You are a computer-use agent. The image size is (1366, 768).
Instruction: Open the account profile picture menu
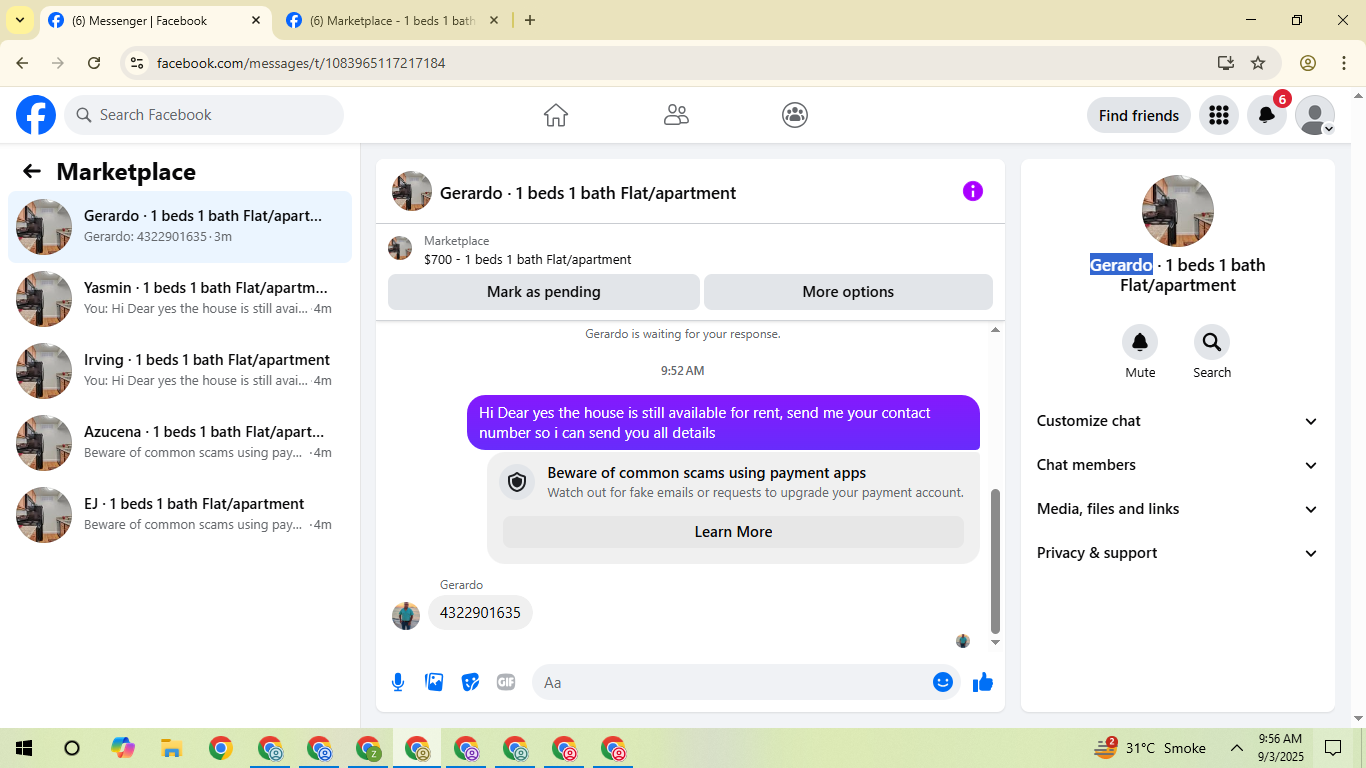pos(1315,115)
